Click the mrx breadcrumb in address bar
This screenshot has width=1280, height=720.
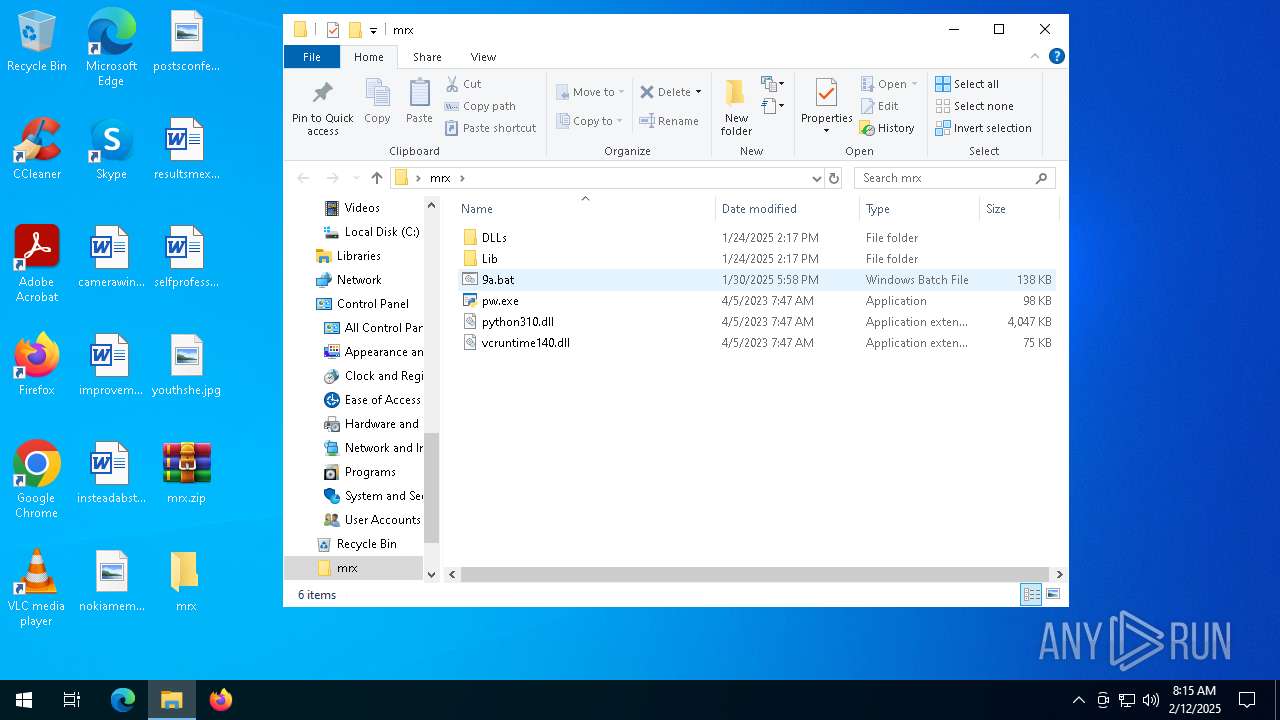coord(440,178)
